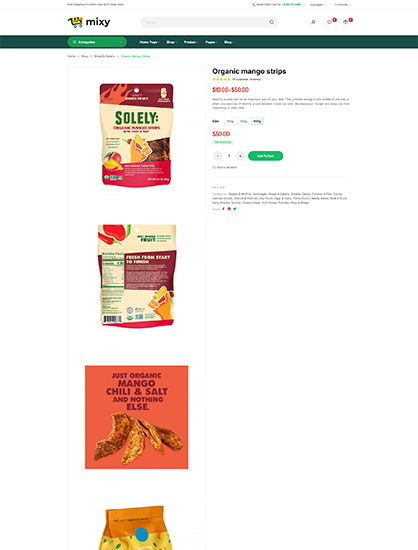Select the highlighted third size option
This screenshot has height=550, width=418.
point(257,121)
